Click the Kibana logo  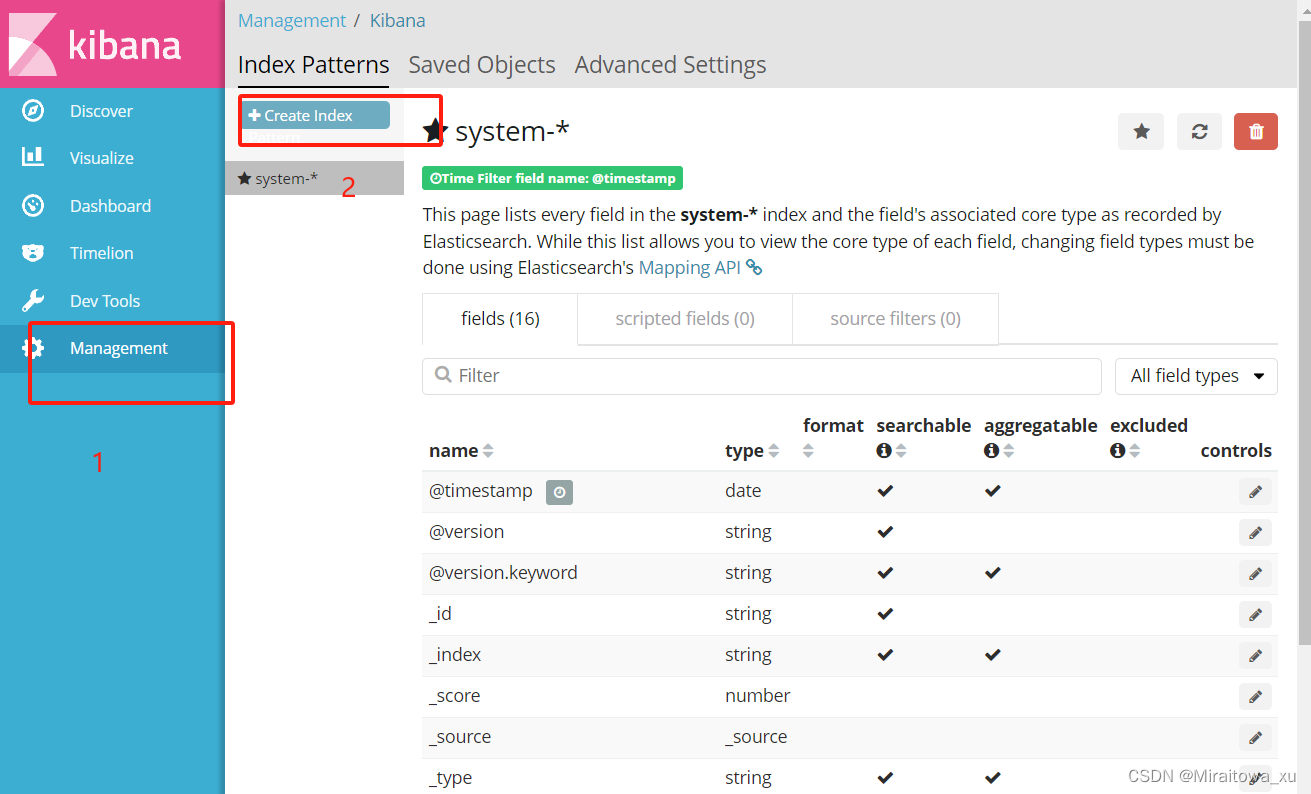tap(112, 44)
